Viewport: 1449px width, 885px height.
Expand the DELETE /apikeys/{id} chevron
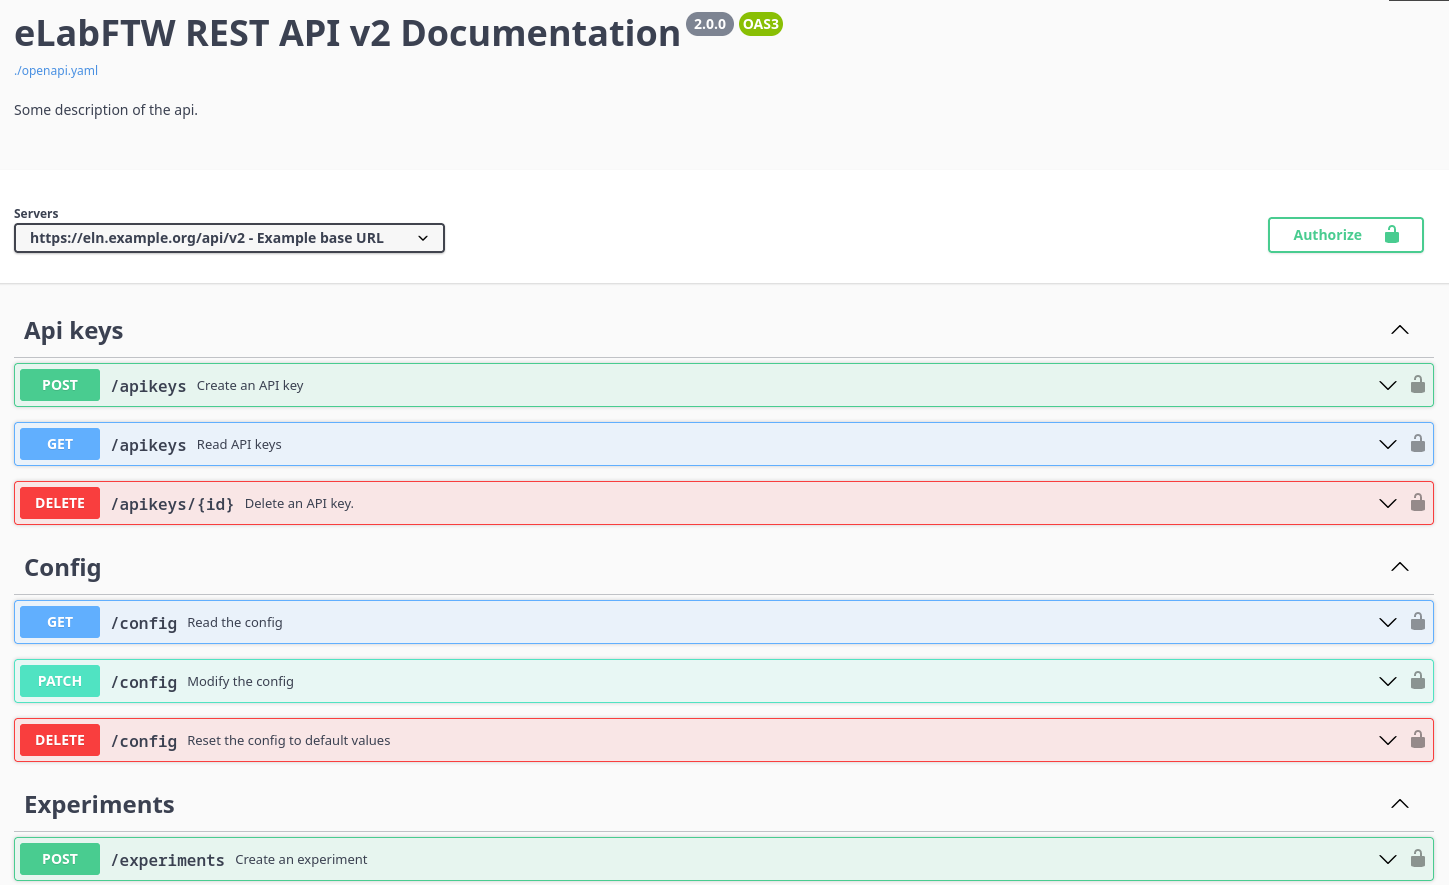(x=1388, y=503)
